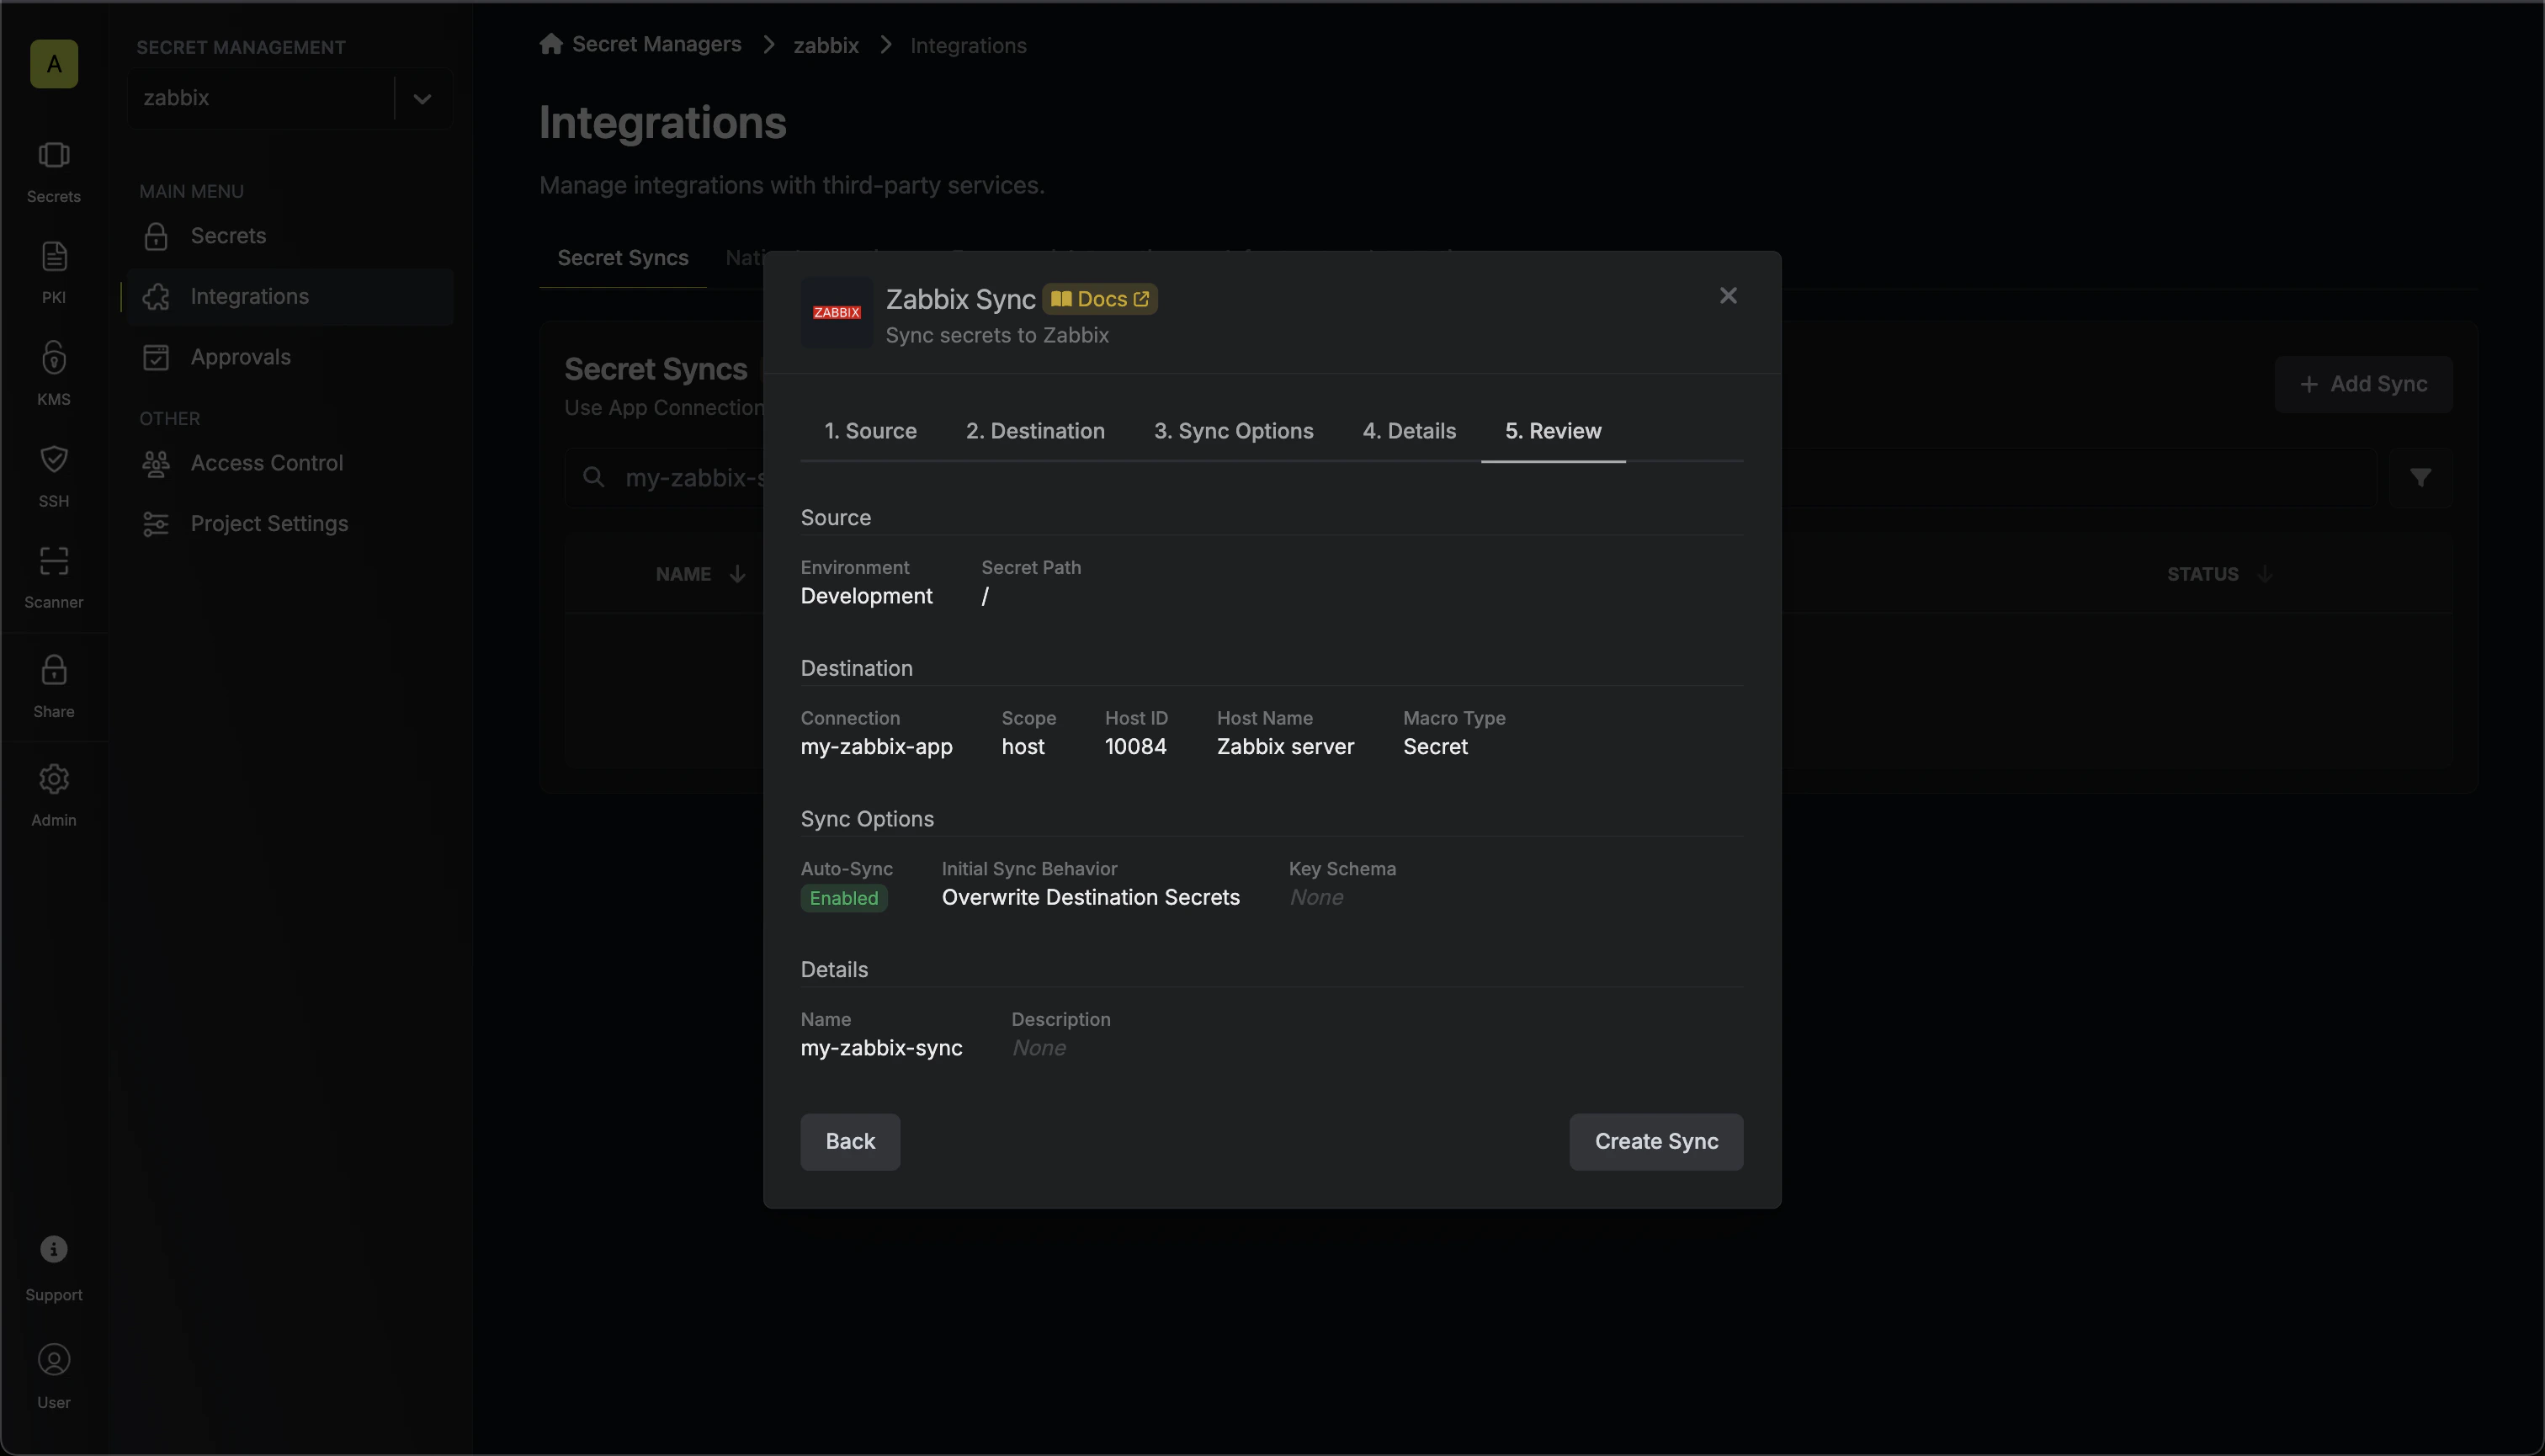Close the Zabbix Sync dialog
This screenshot has width=2545, height=1456.
pos(1728,295)
